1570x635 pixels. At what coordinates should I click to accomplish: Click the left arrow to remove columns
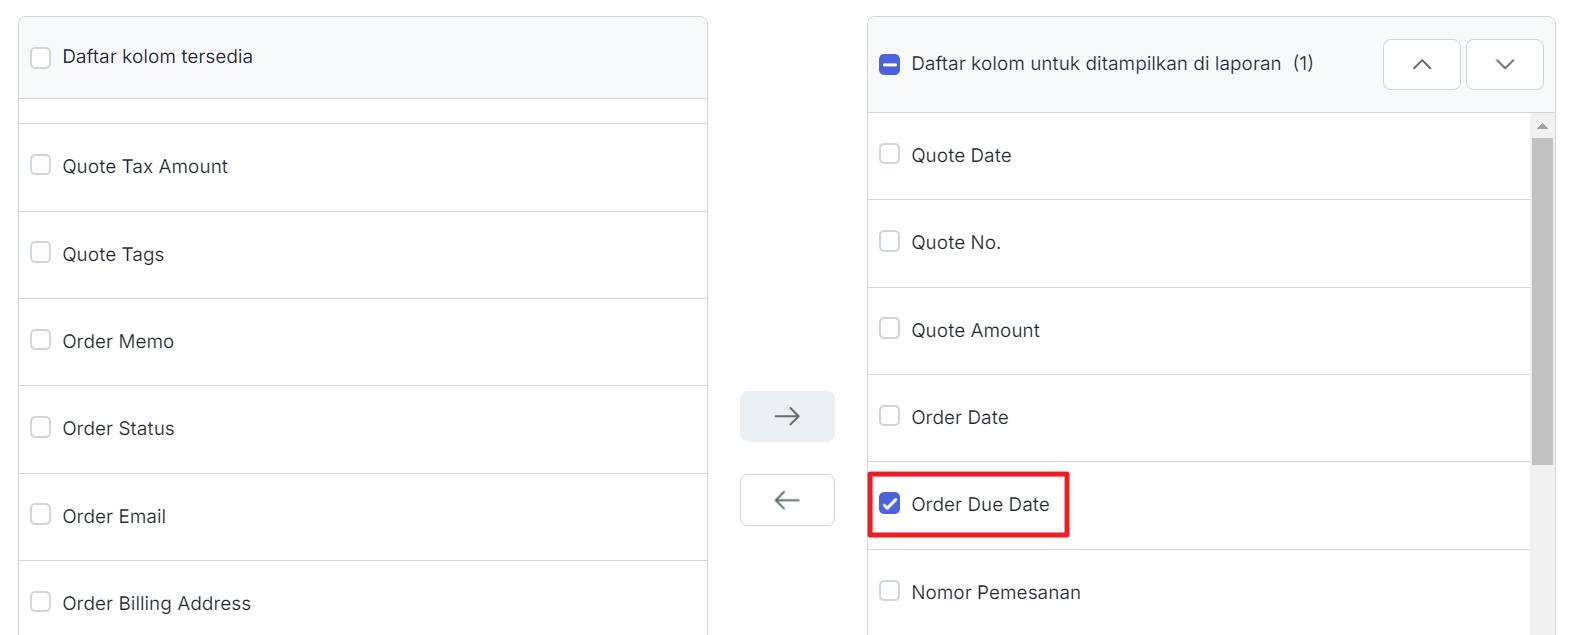coord(787,500)
